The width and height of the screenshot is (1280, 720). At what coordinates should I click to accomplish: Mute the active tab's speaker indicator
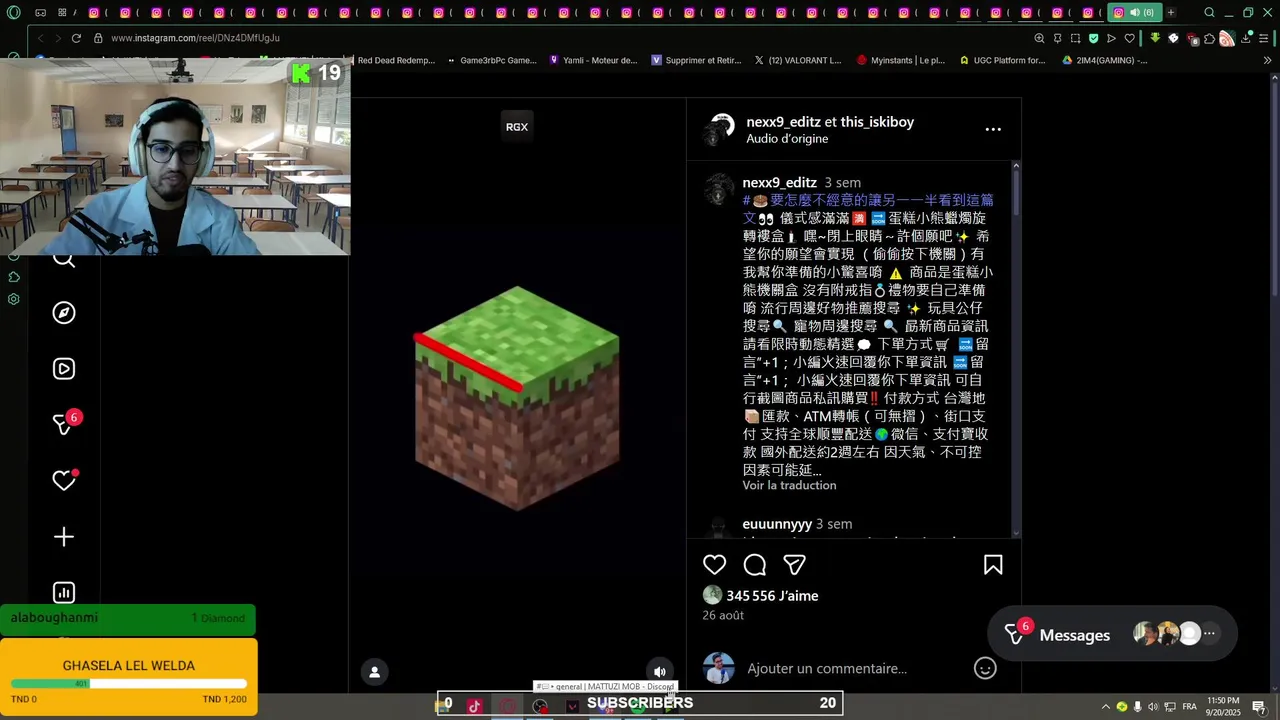(x=1134, y=13)
